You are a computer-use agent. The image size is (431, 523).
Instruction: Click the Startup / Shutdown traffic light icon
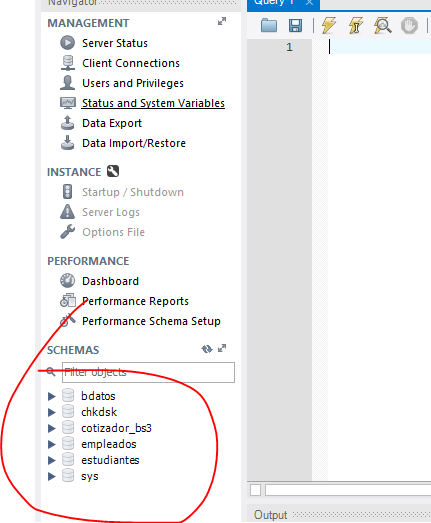click(x=67, y=192)
